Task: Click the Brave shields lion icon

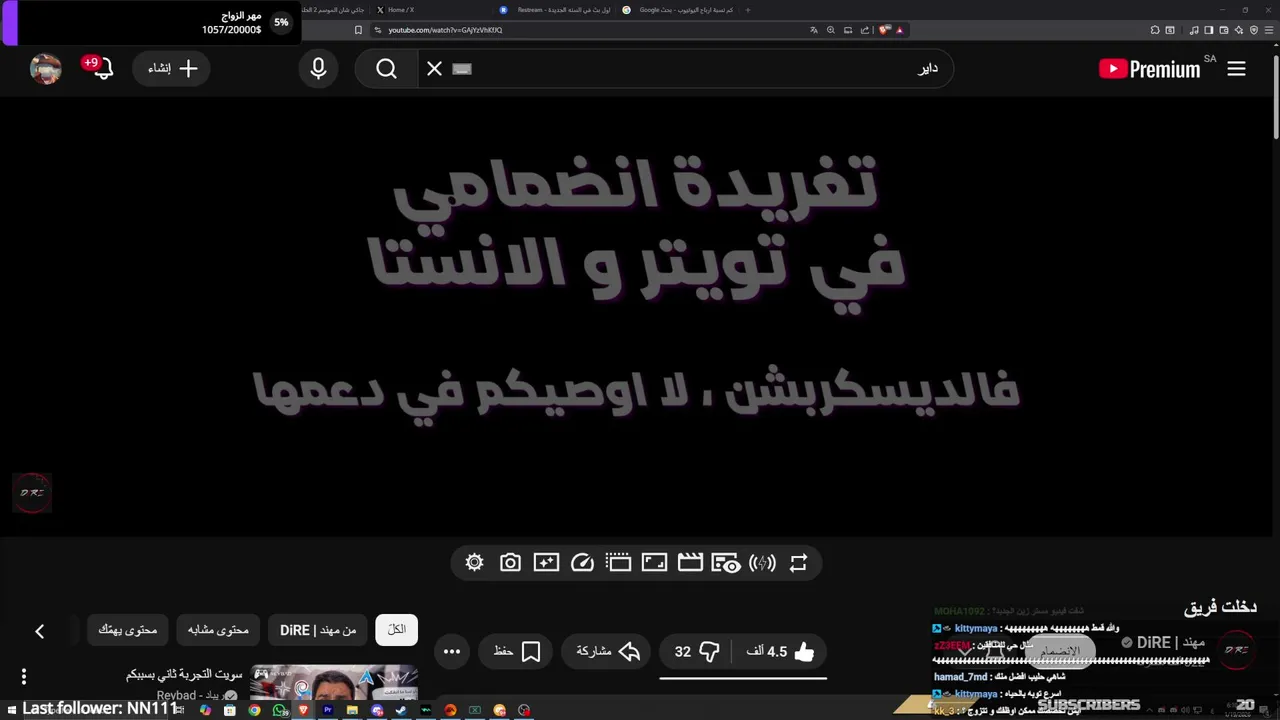Action: click(884, 30)
